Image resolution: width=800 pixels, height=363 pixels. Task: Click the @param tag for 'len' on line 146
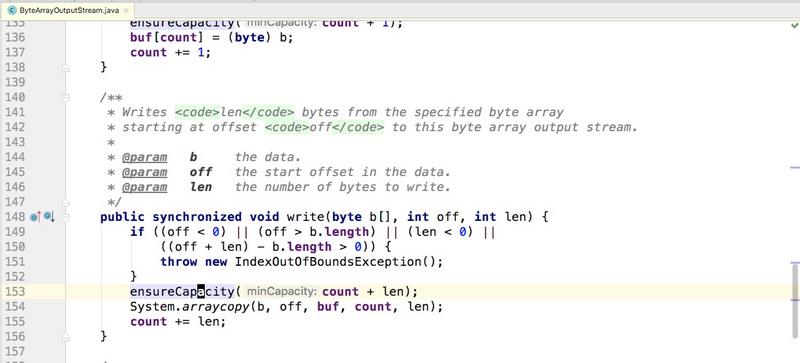[x=144, y=187]
